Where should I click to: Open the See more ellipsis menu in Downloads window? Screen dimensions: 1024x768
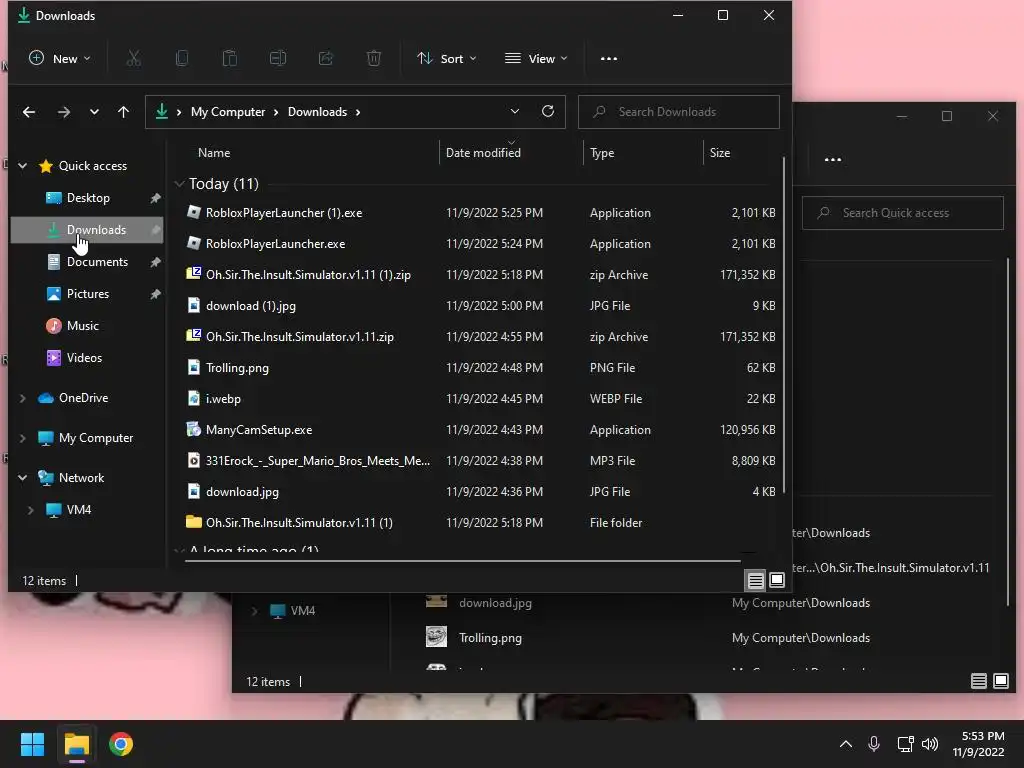(609, 59)
